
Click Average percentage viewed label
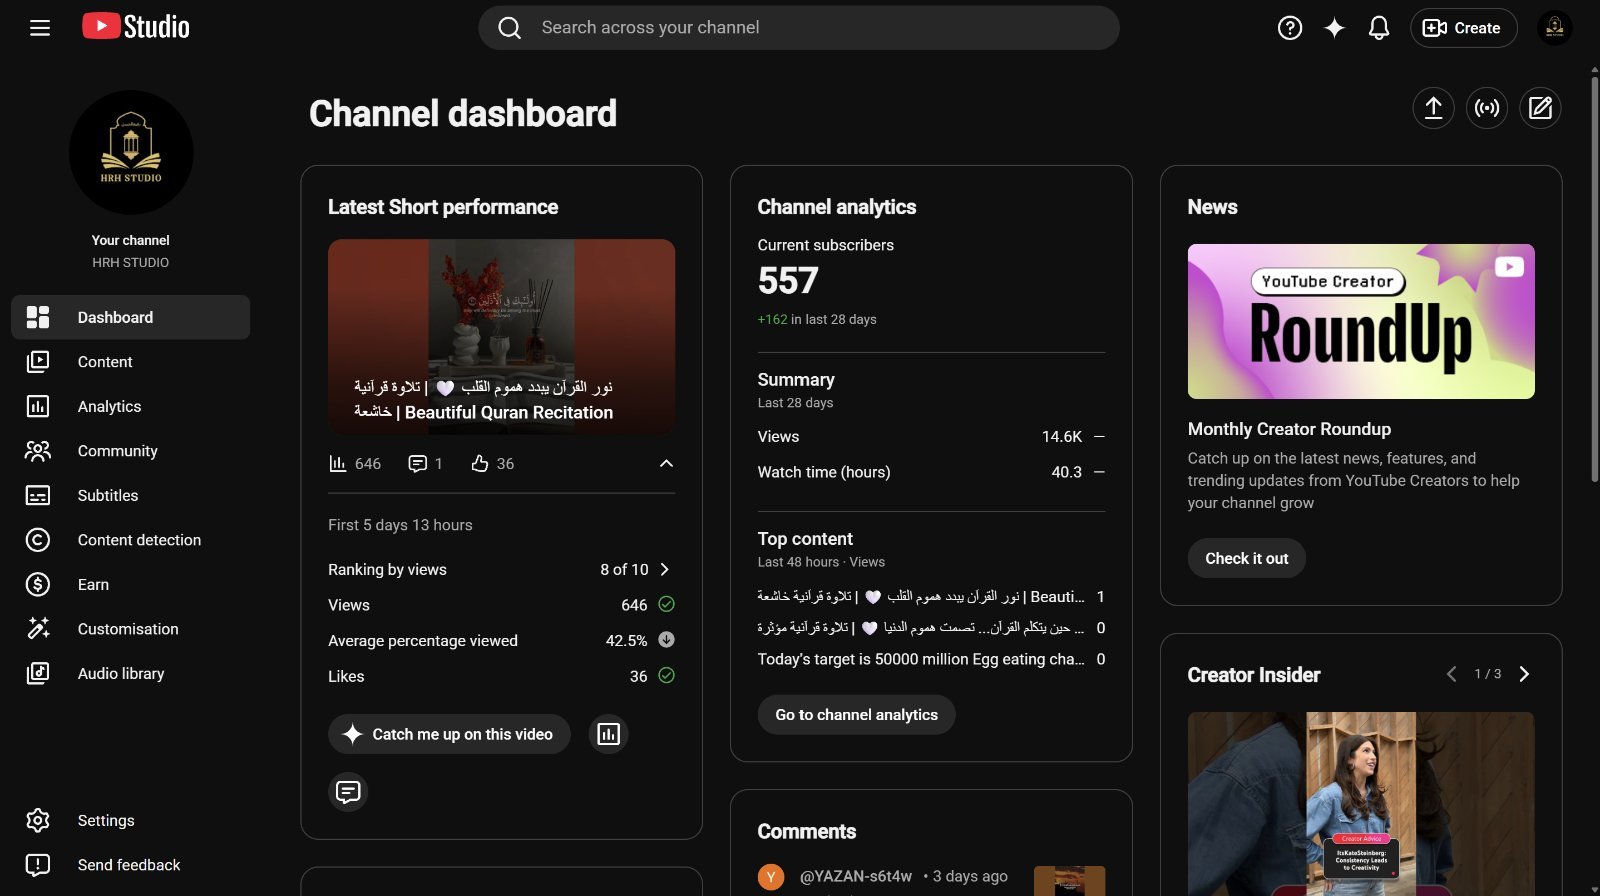click(x=423, y=641)
